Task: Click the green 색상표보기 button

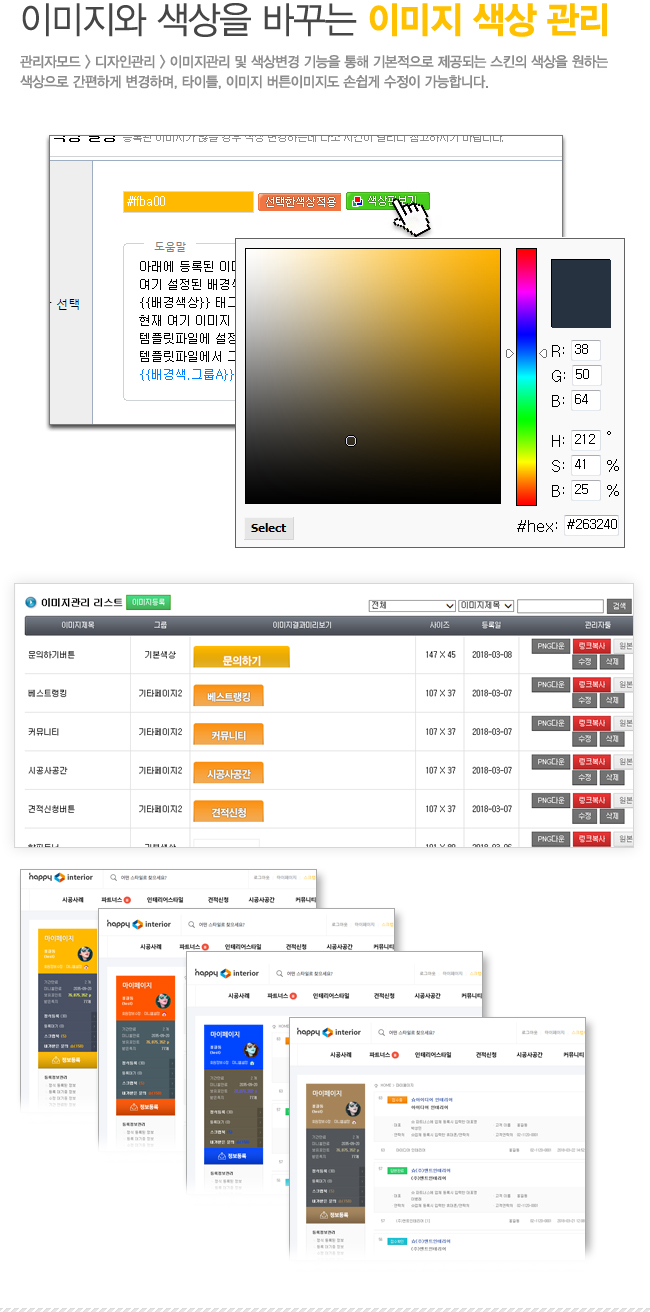Action: (388, 201)
